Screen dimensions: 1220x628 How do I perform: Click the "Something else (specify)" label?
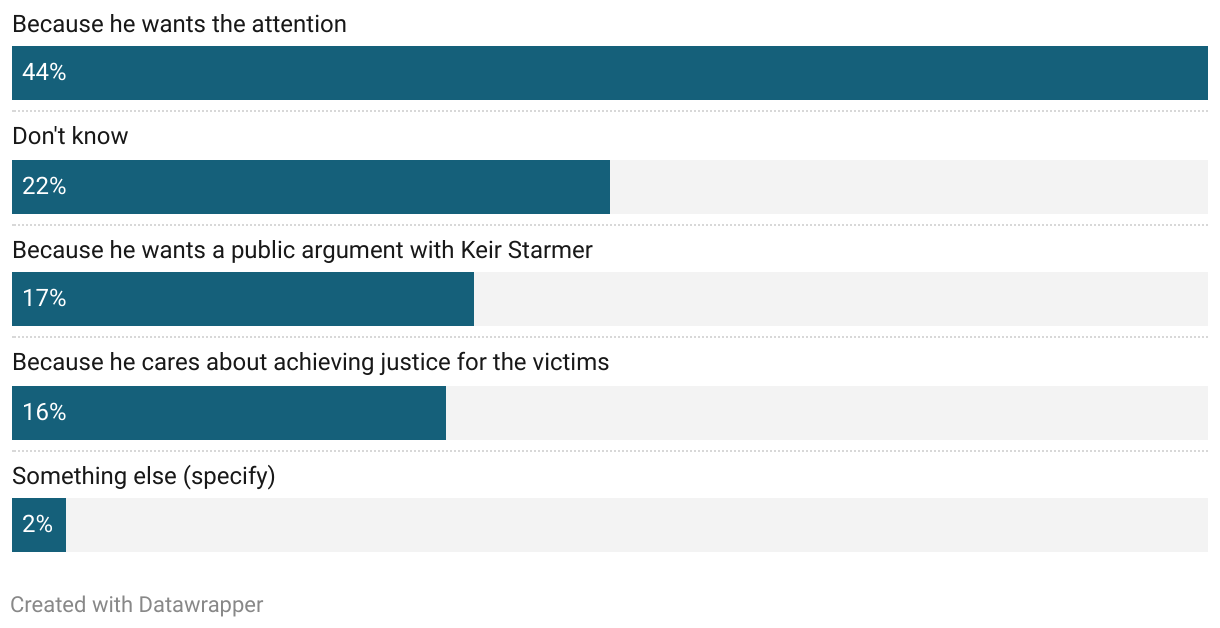143,476
